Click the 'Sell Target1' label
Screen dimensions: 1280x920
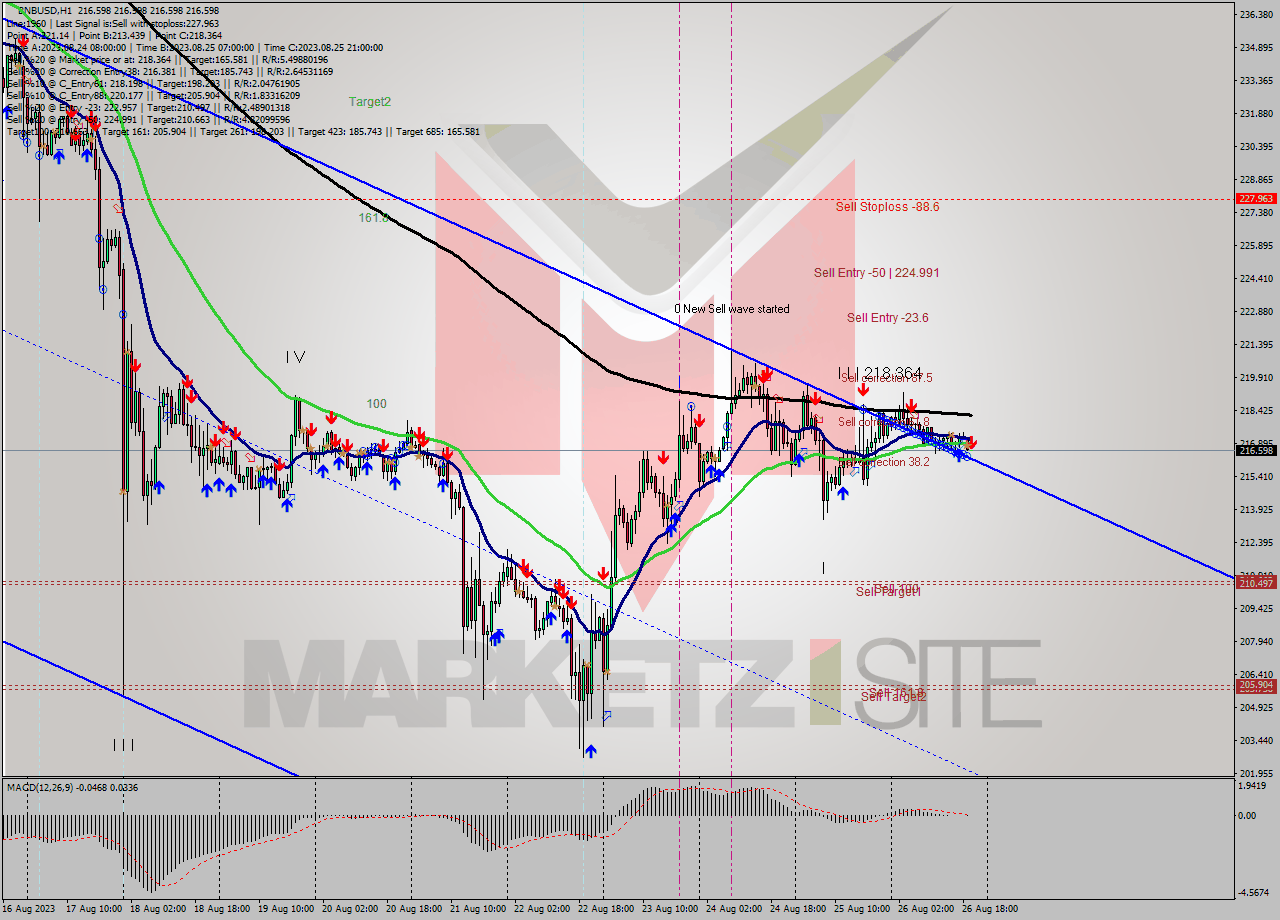[x=888, y=592]
